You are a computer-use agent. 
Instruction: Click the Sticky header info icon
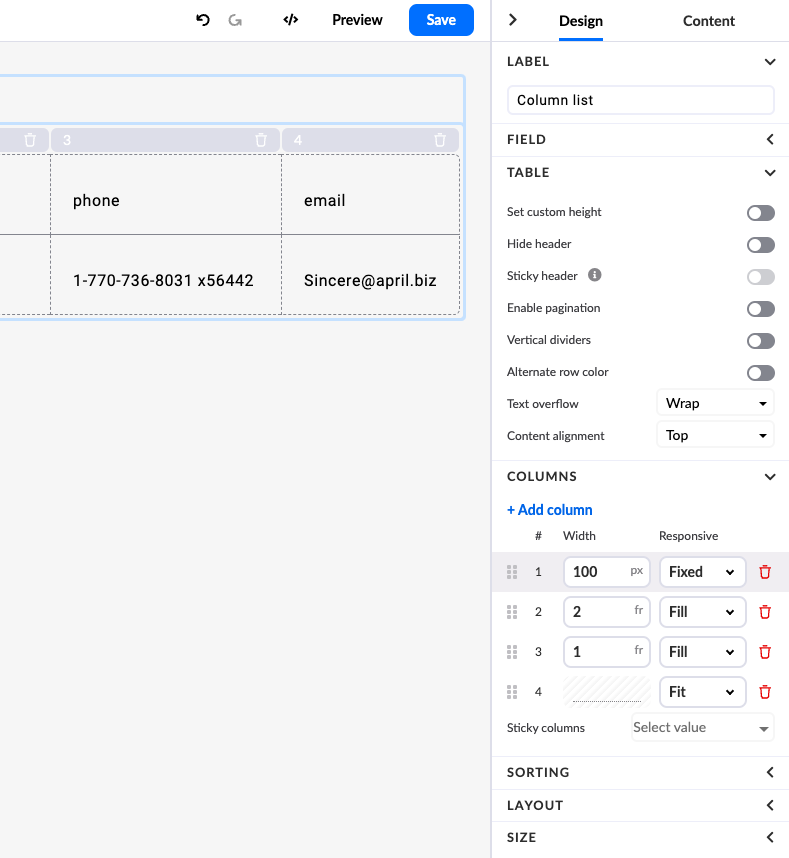pos(595,275)
